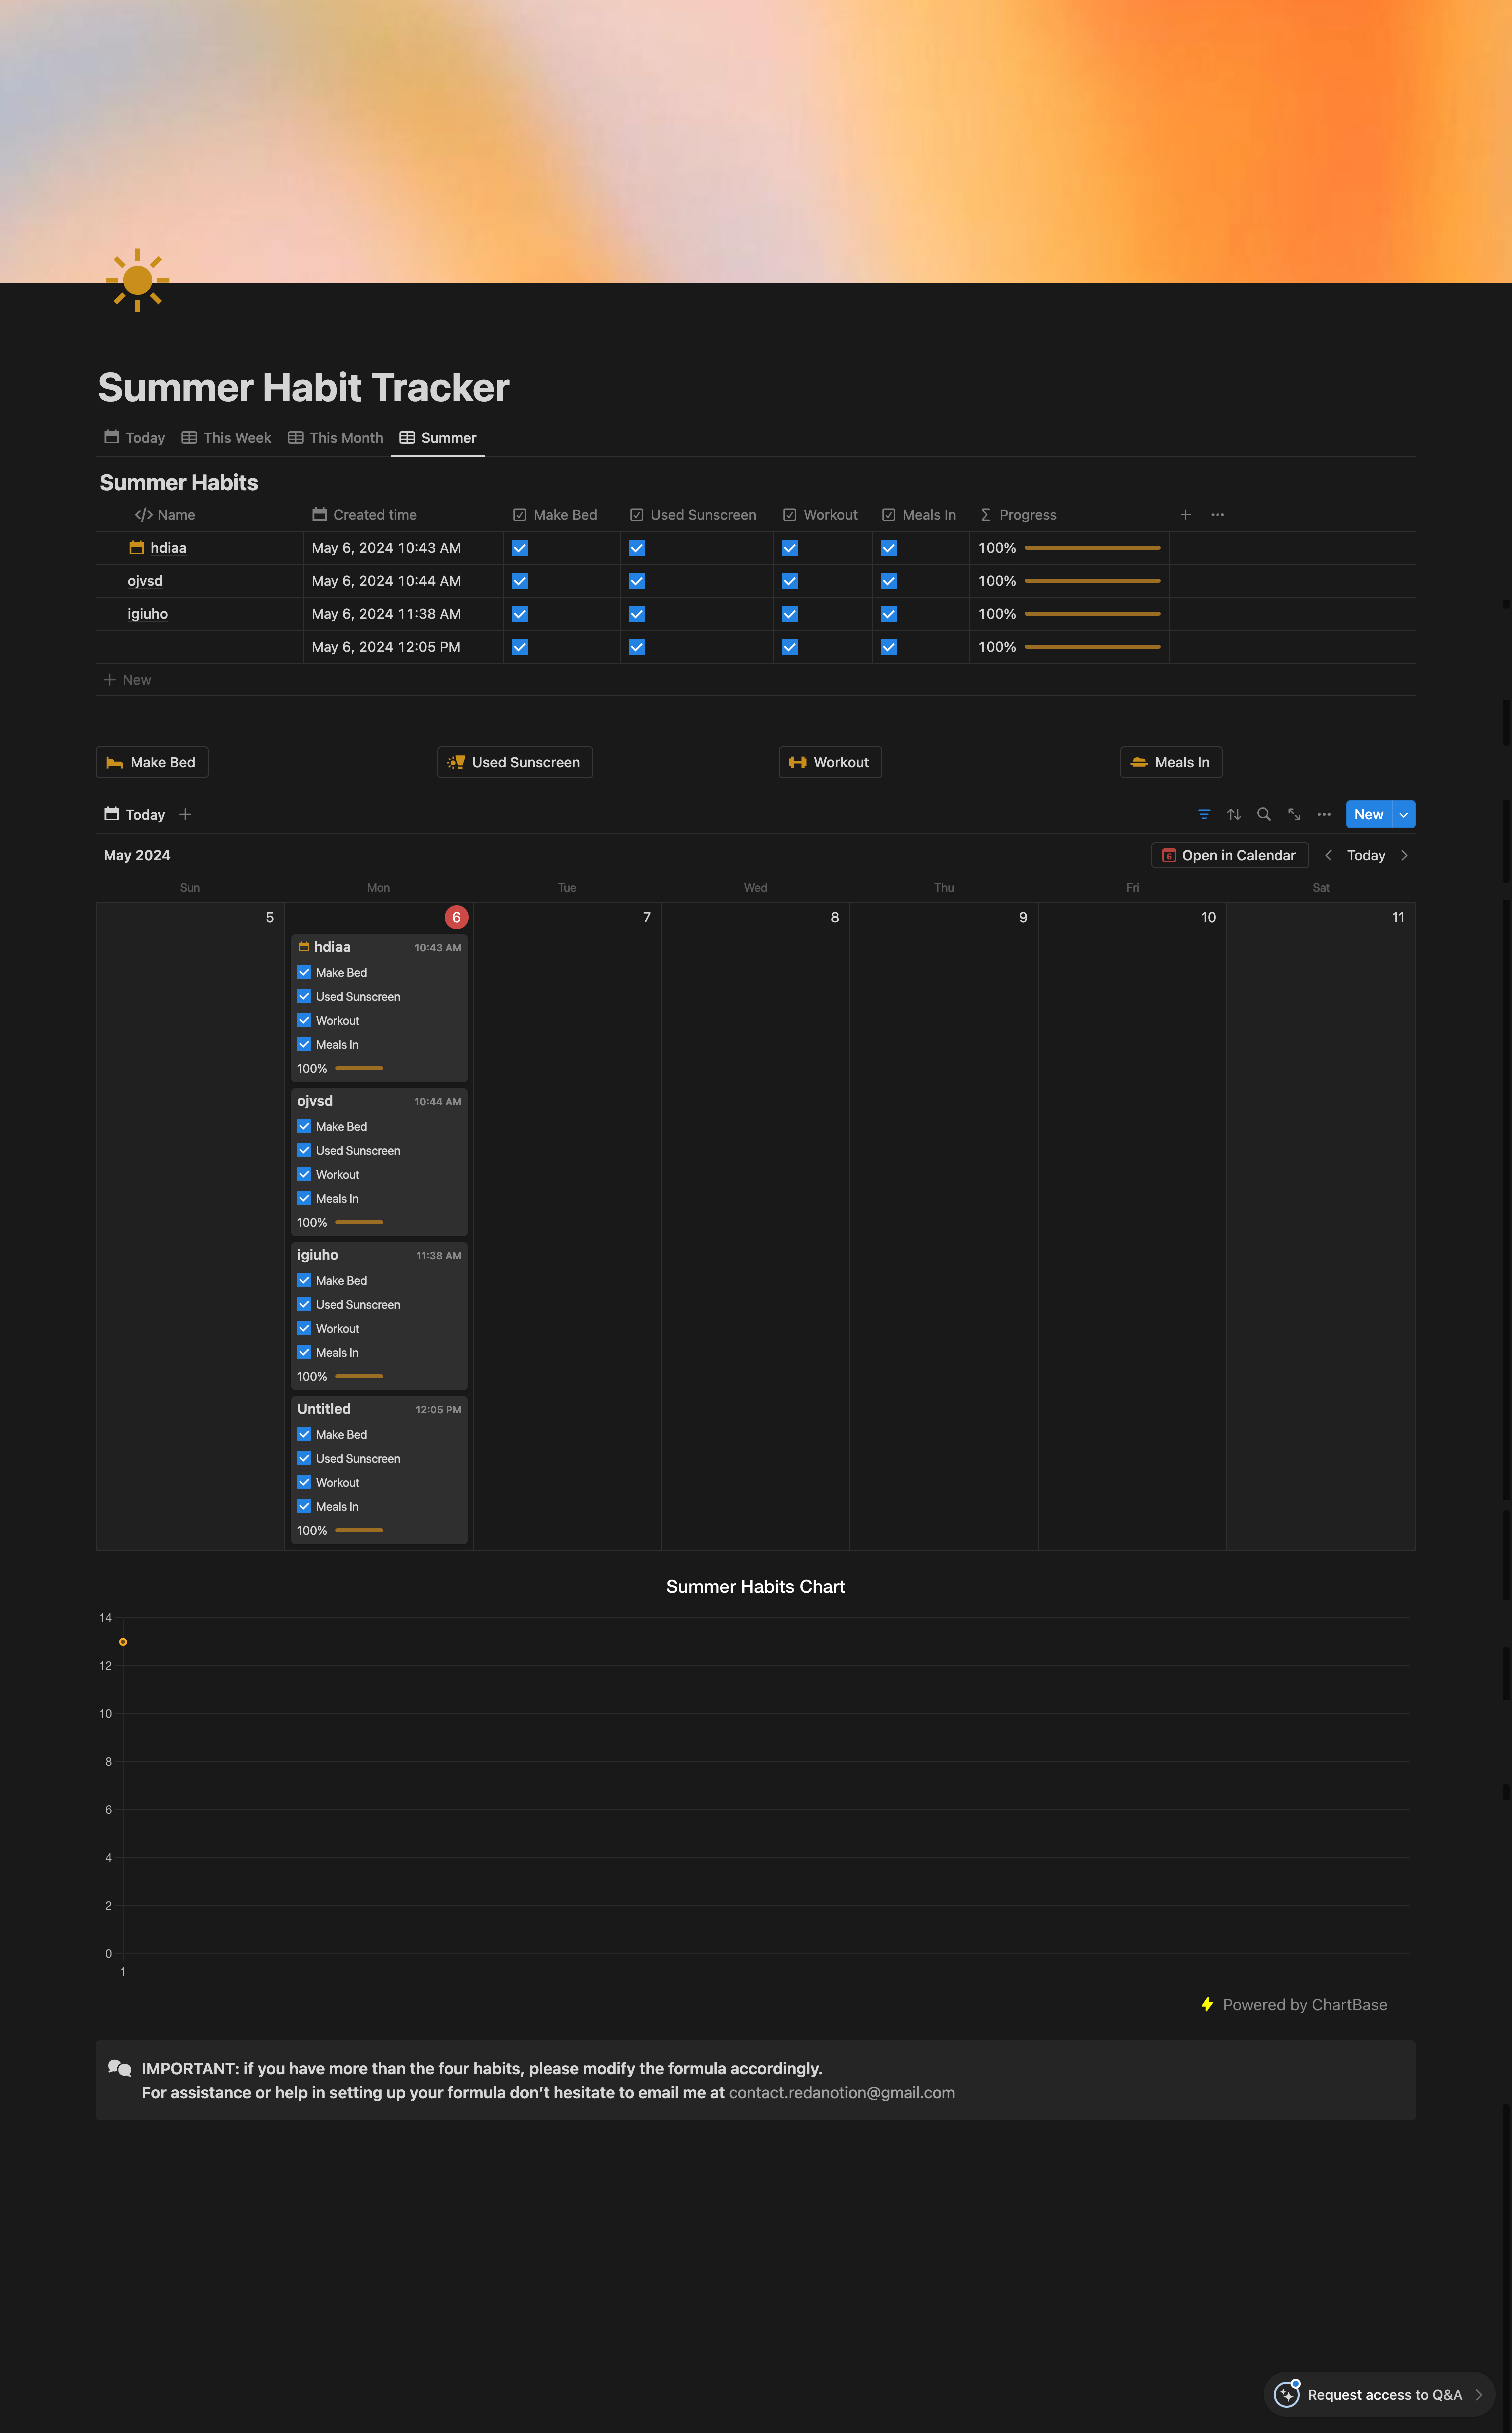Open search in the calendar view
This screenshot has height=2433, width=1512.
(x=1264, y=815)
